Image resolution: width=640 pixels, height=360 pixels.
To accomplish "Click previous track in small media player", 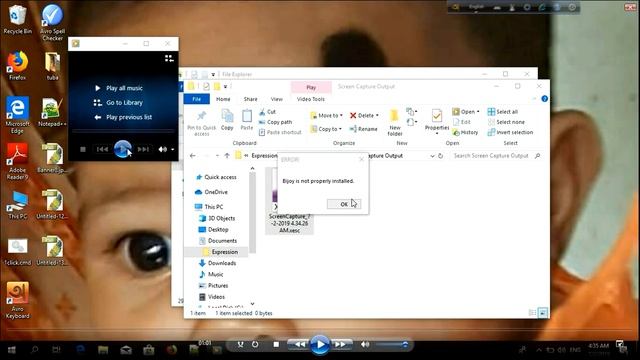I will coord(102,149).
